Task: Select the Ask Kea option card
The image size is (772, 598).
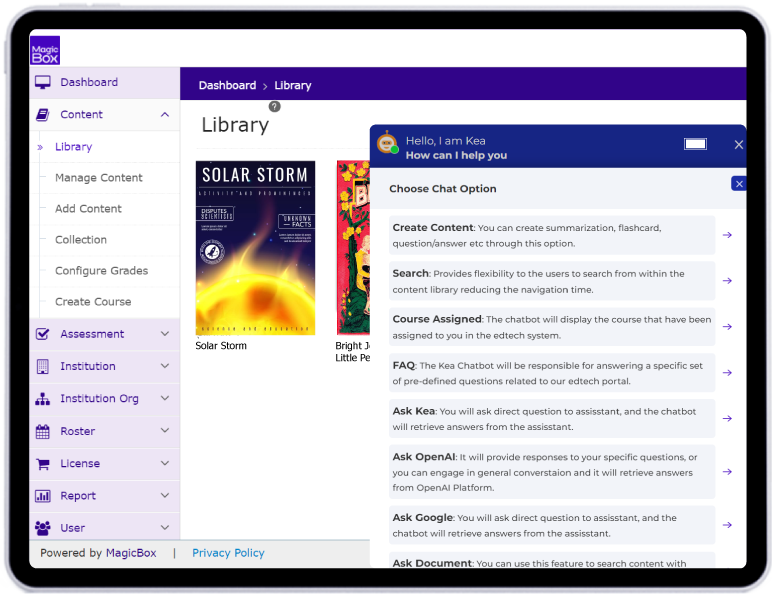Action: [552, 419]
